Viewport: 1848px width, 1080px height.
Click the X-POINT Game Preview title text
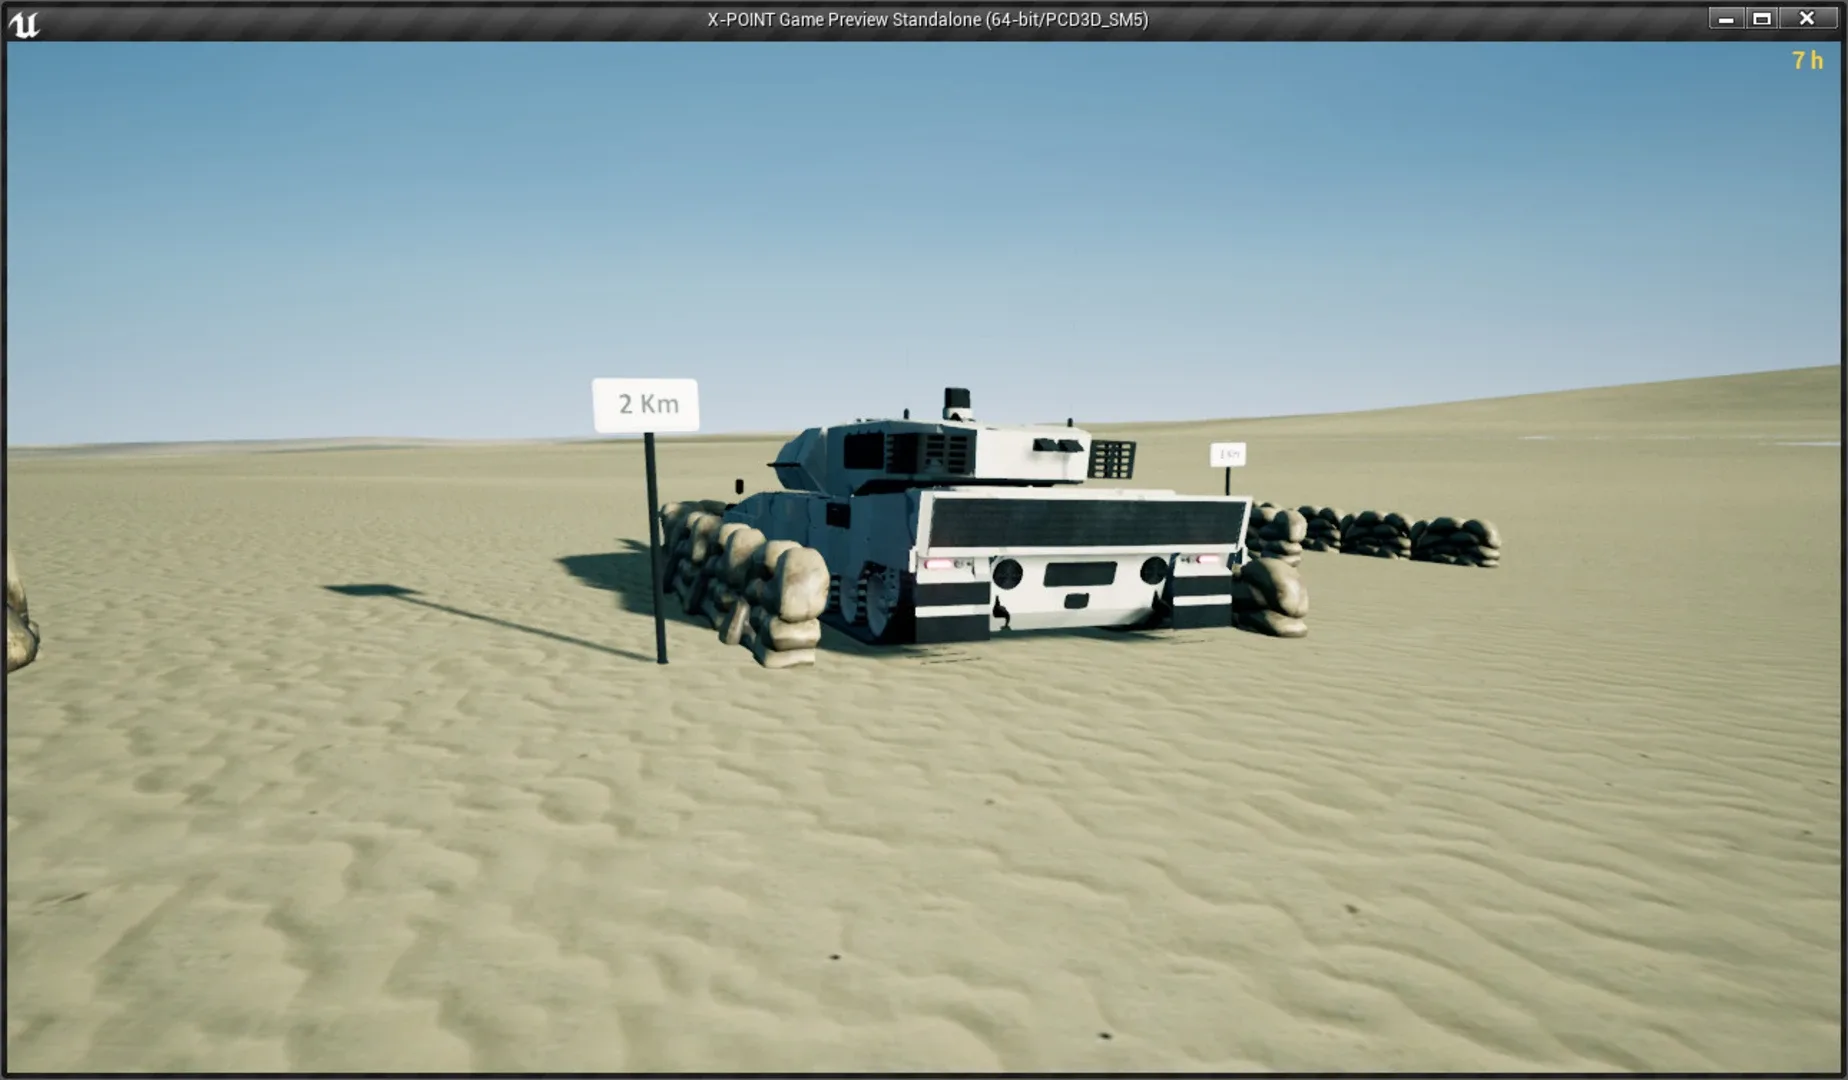coord(927,20)
